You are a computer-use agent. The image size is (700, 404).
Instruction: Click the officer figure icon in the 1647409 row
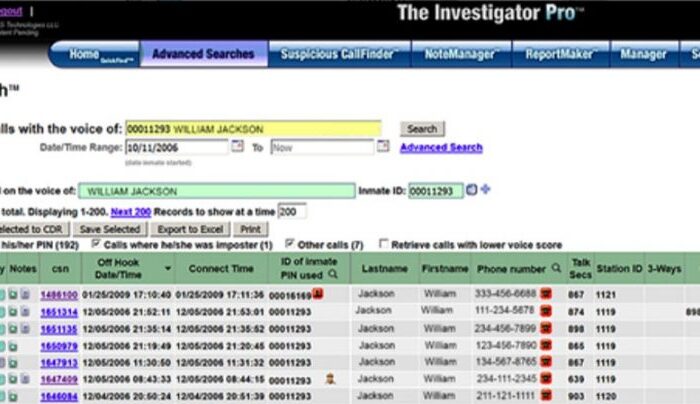(x=330, y=379)
